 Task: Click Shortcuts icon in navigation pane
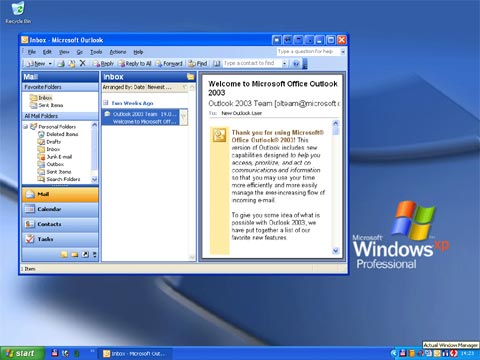pyautogui.click(x=85, y=255)
